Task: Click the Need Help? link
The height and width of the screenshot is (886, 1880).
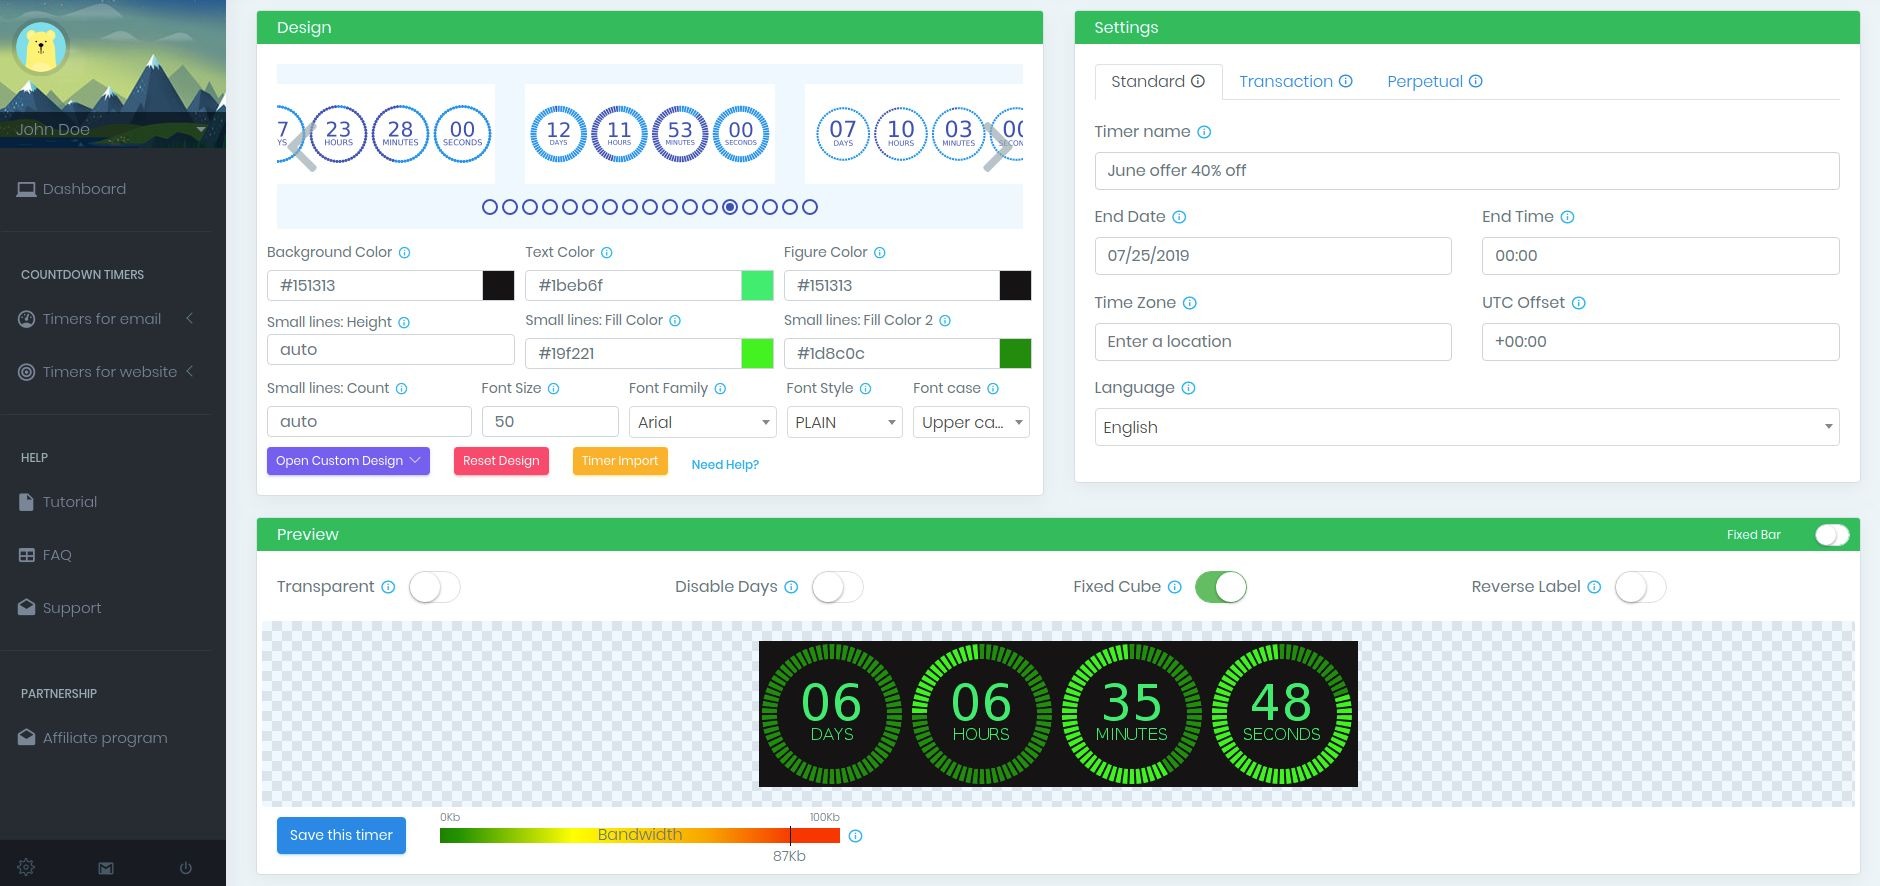Action: [x=725, y=465]
